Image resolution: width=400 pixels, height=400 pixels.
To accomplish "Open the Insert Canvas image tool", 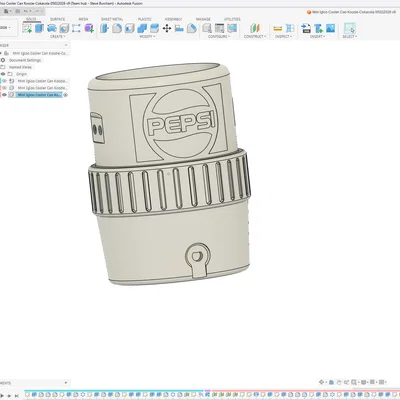I will [330, 28].
